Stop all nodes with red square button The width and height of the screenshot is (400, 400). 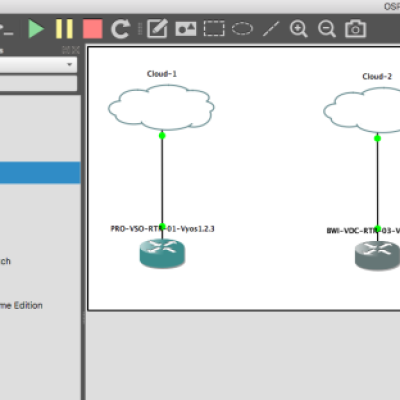pos(92,29)
